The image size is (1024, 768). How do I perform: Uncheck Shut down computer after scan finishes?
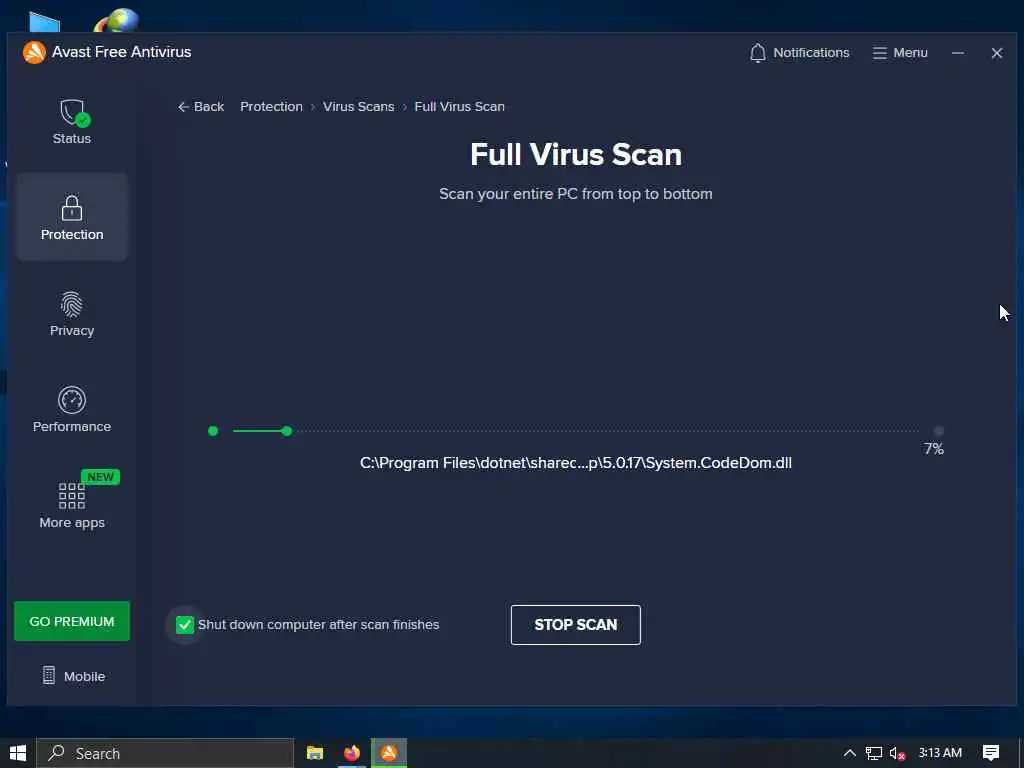tap(185, 625)
